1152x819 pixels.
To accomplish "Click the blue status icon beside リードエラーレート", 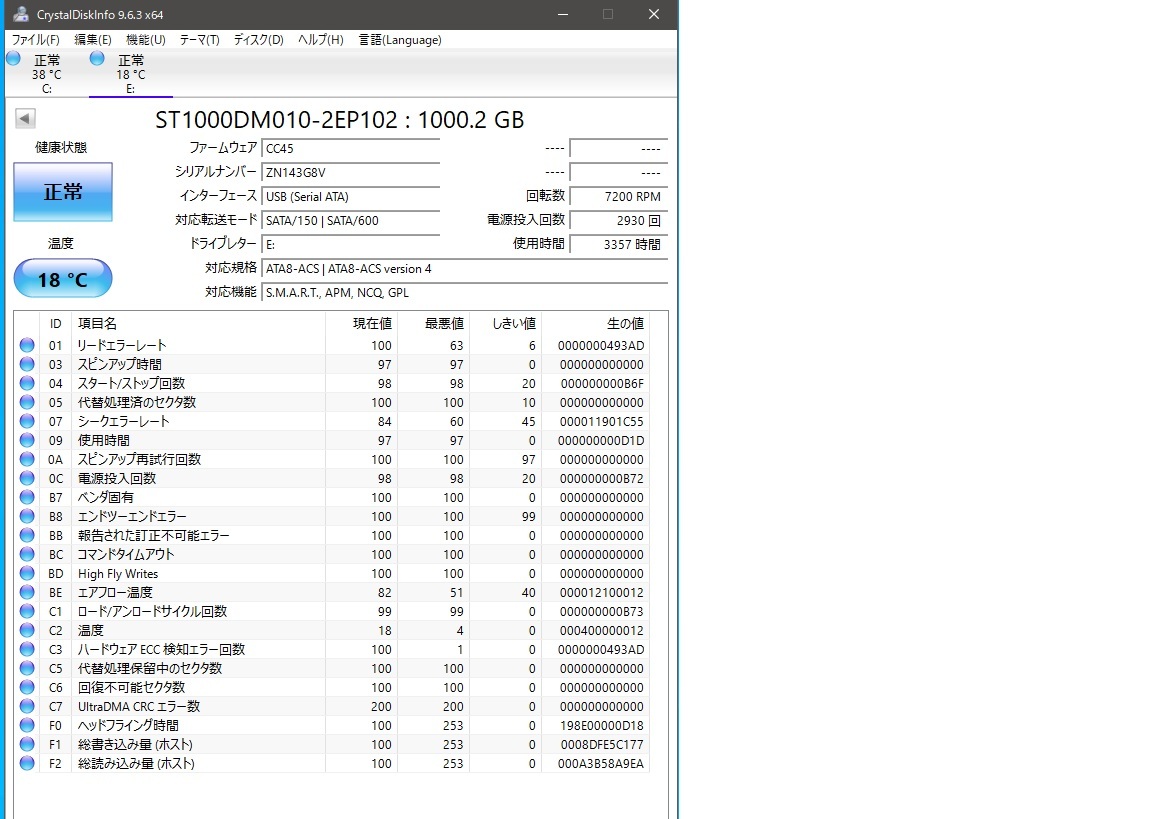I will pyautogui.click(x=25, y=345).
